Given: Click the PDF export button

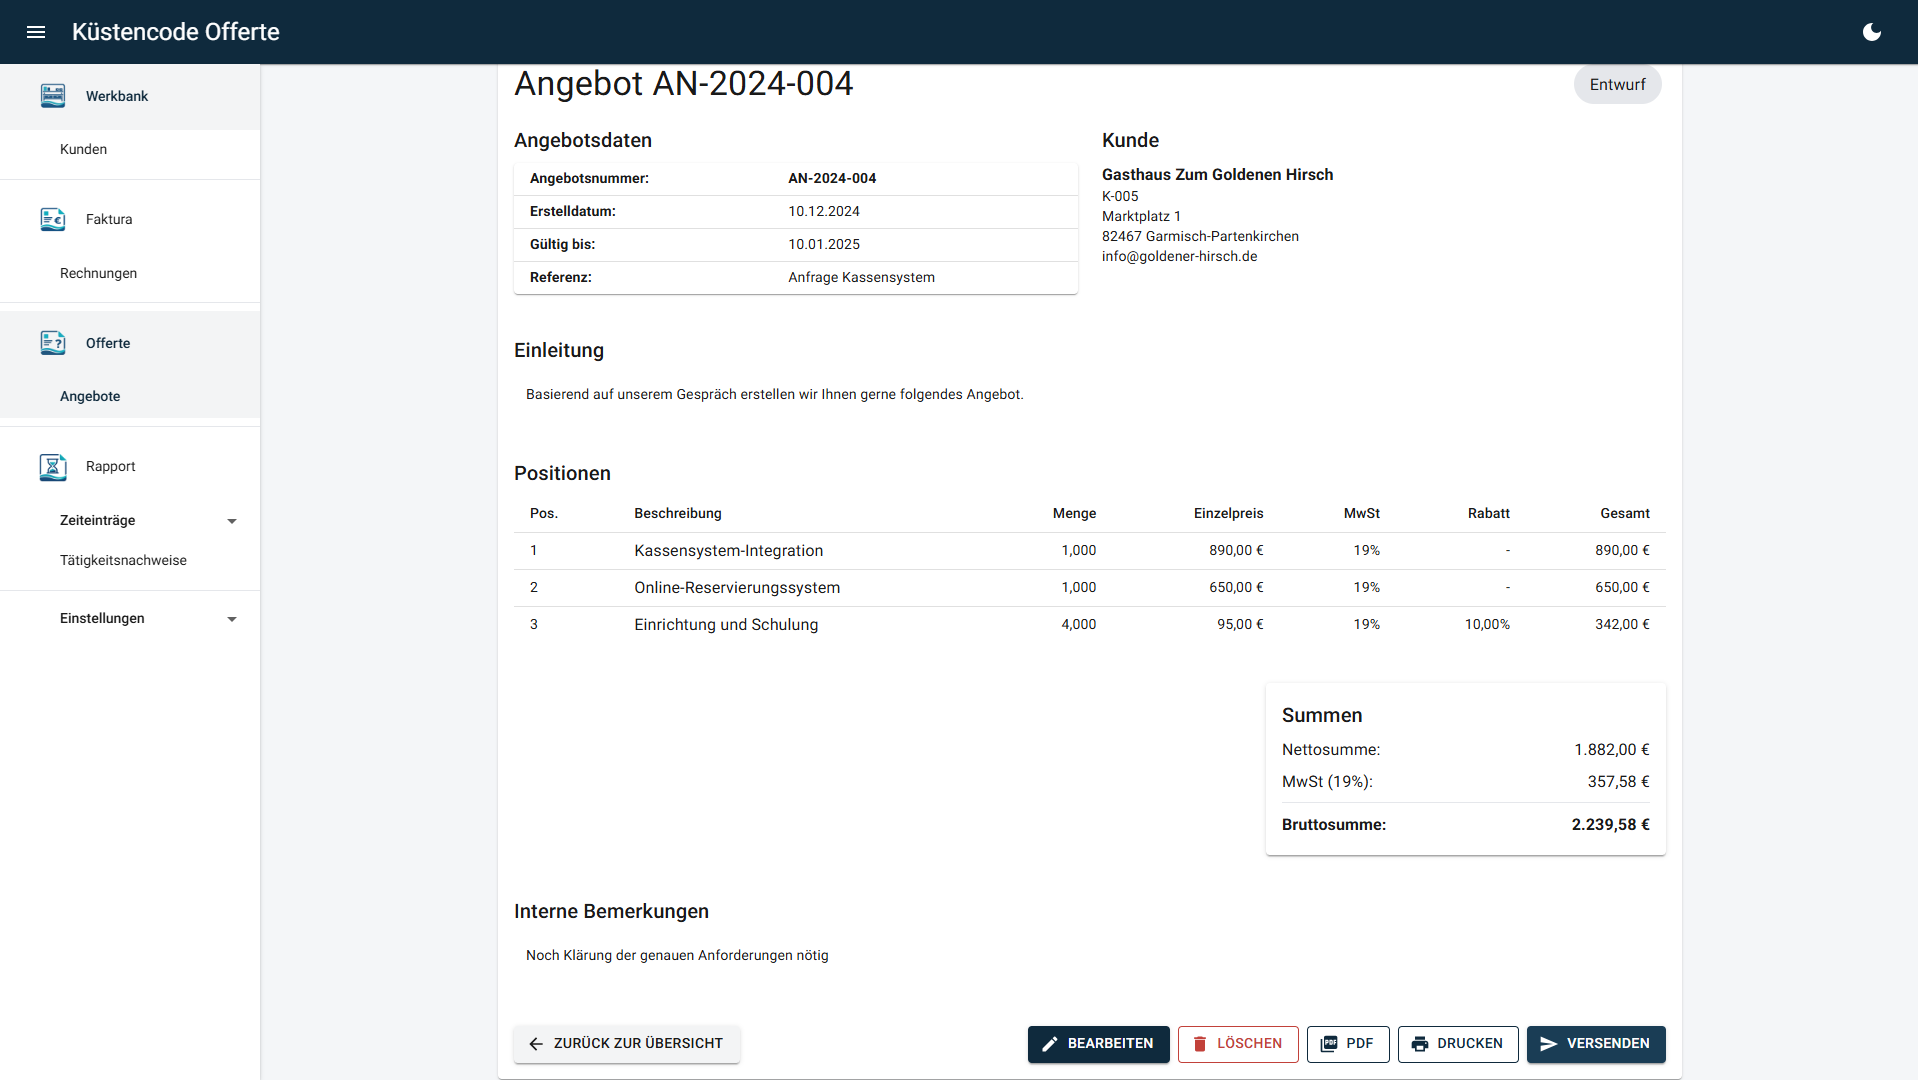Looking at the screenshot, I should (1348, 1043).
